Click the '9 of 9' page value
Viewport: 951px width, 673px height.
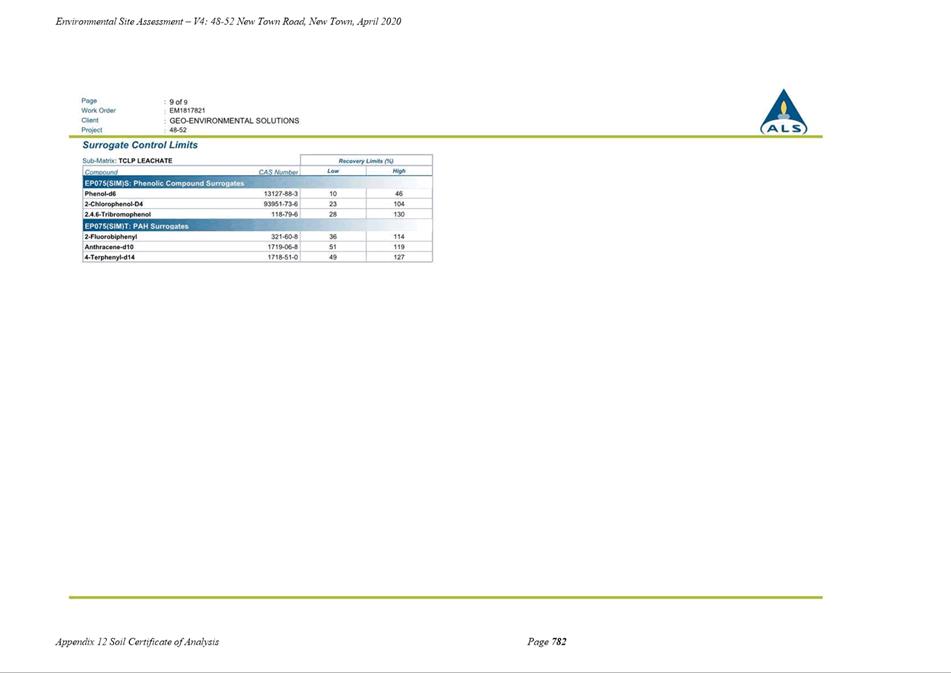click(x=178, y=102)
